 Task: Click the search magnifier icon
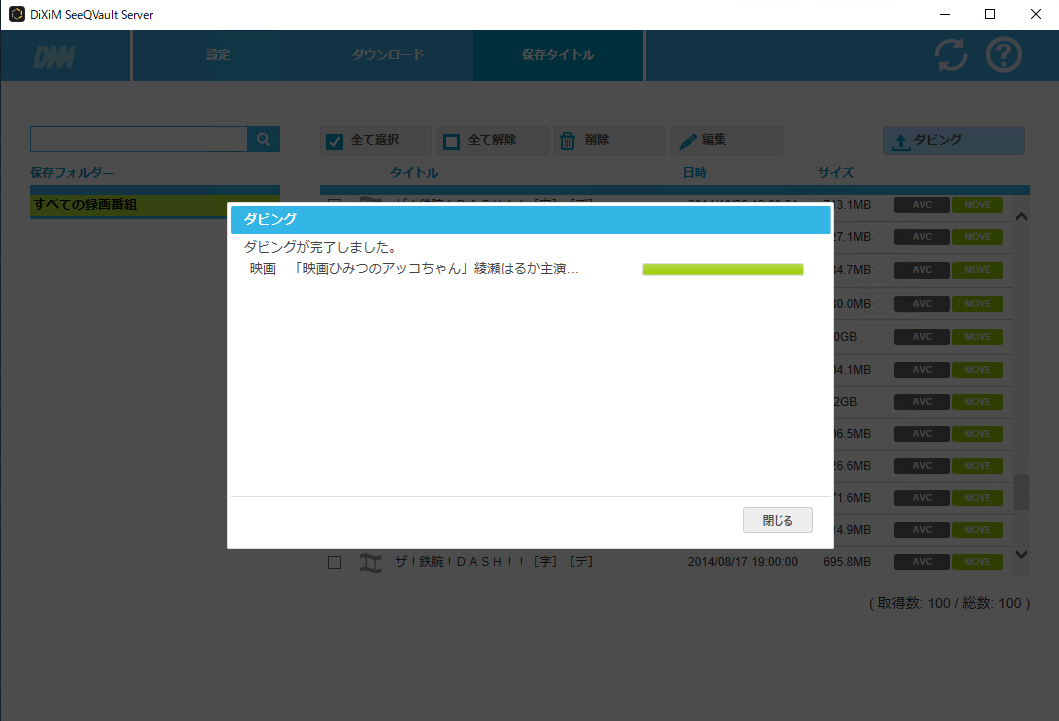[x=264, y=140]
